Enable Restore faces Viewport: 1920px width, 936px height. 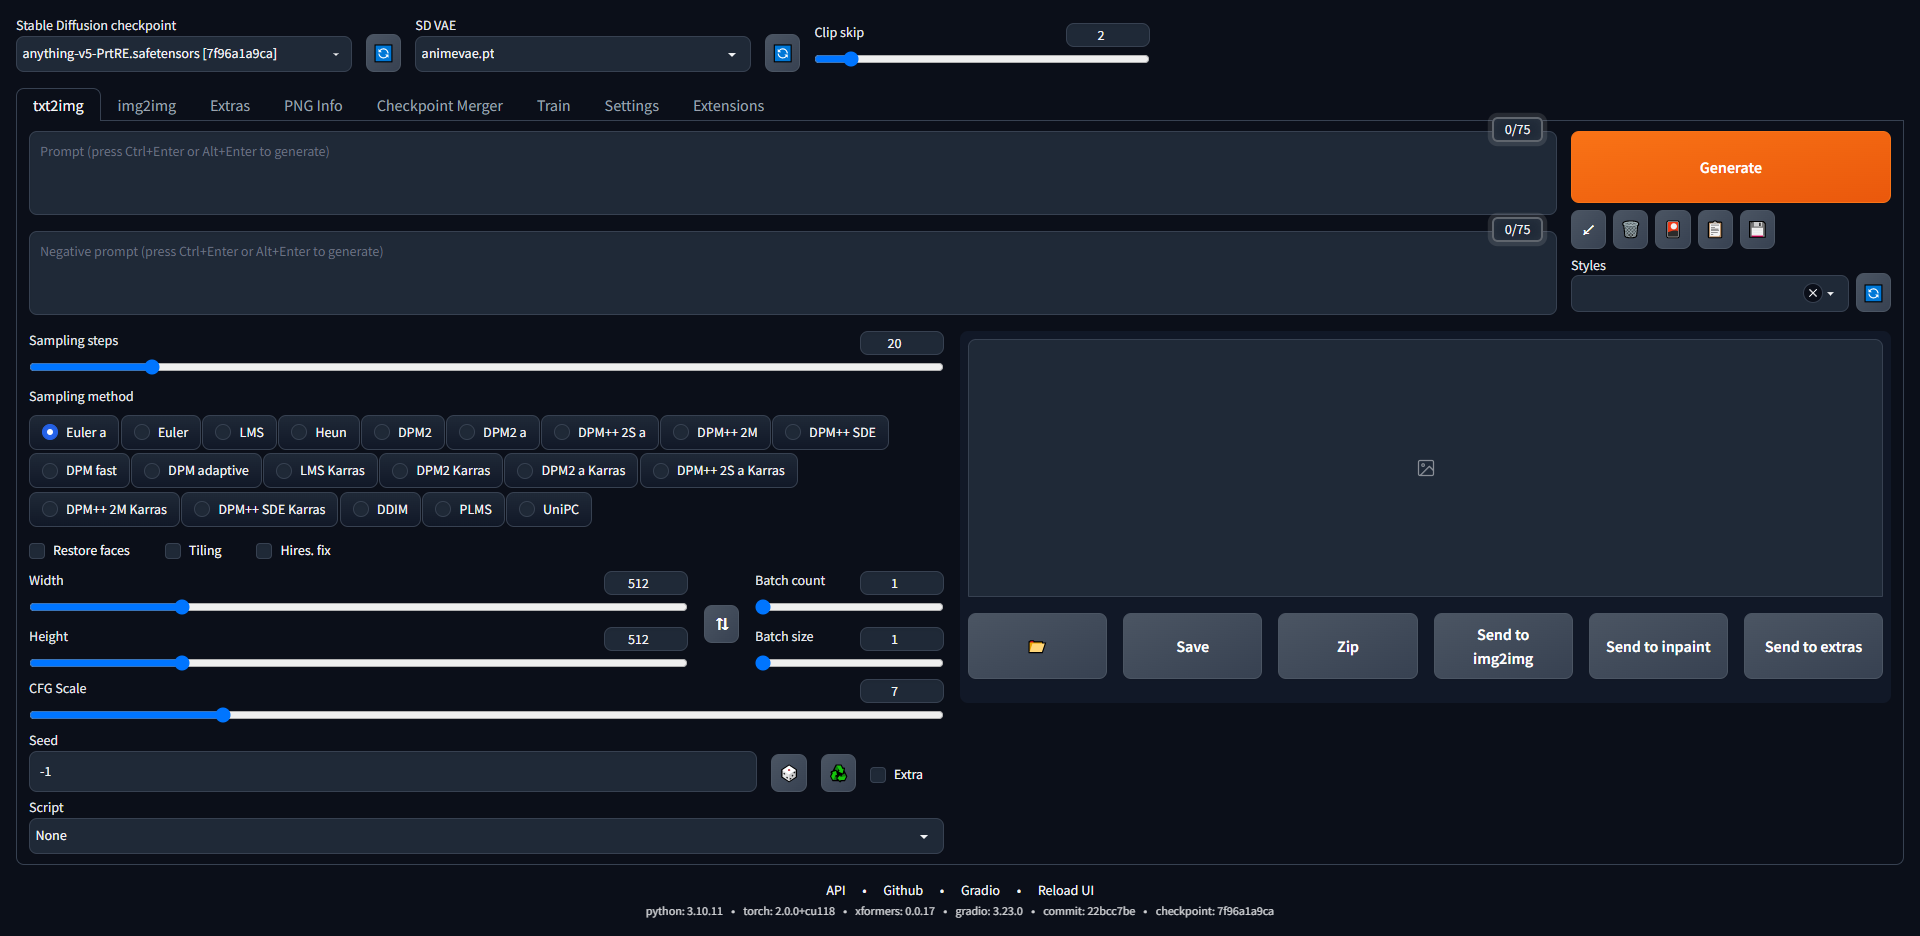pyautogui.click(x=37, y=551)
